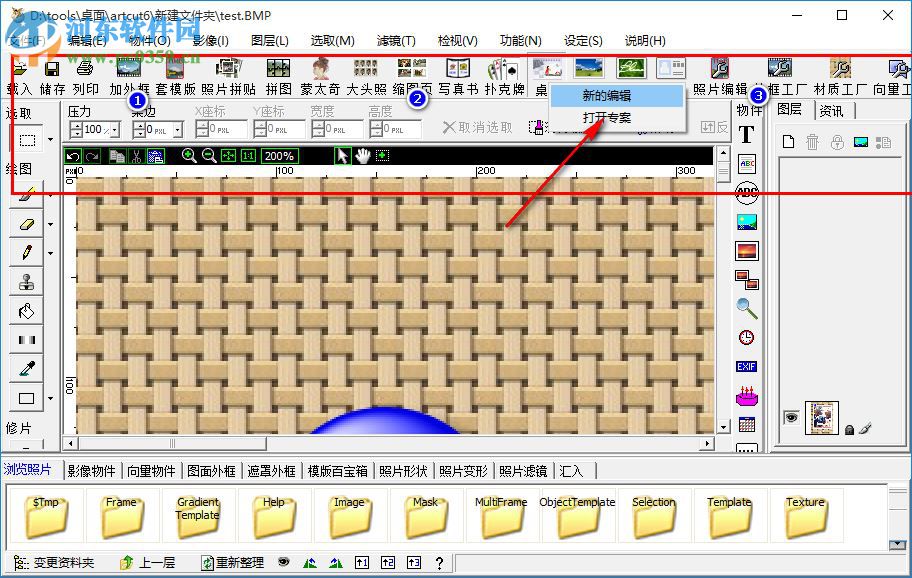Create a new layer with the page icon
The width and height of the screenshot is (912, 578).
click(788, 142)
